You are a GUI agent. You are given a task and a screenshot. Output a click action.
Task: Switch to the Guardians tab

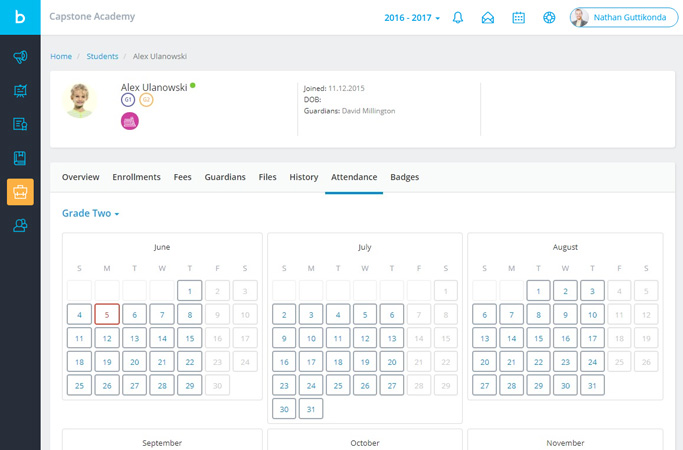point(225,177)
